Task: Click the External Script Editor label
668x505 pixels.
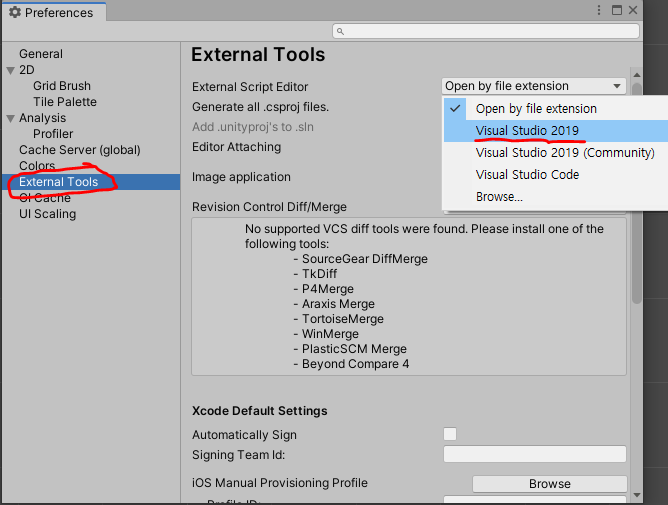Action: pos(250,87)
